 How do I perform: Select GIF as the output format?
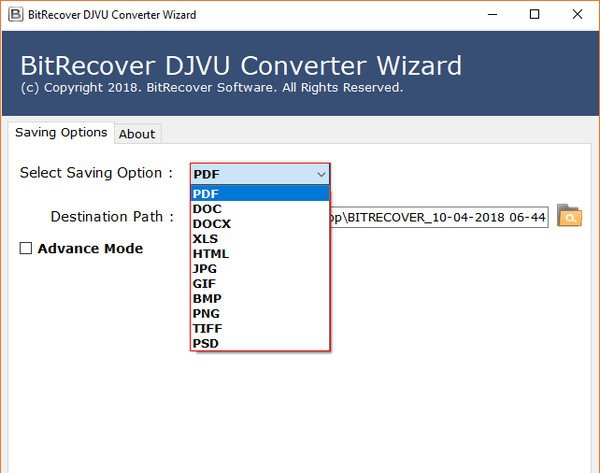(260, 284)
